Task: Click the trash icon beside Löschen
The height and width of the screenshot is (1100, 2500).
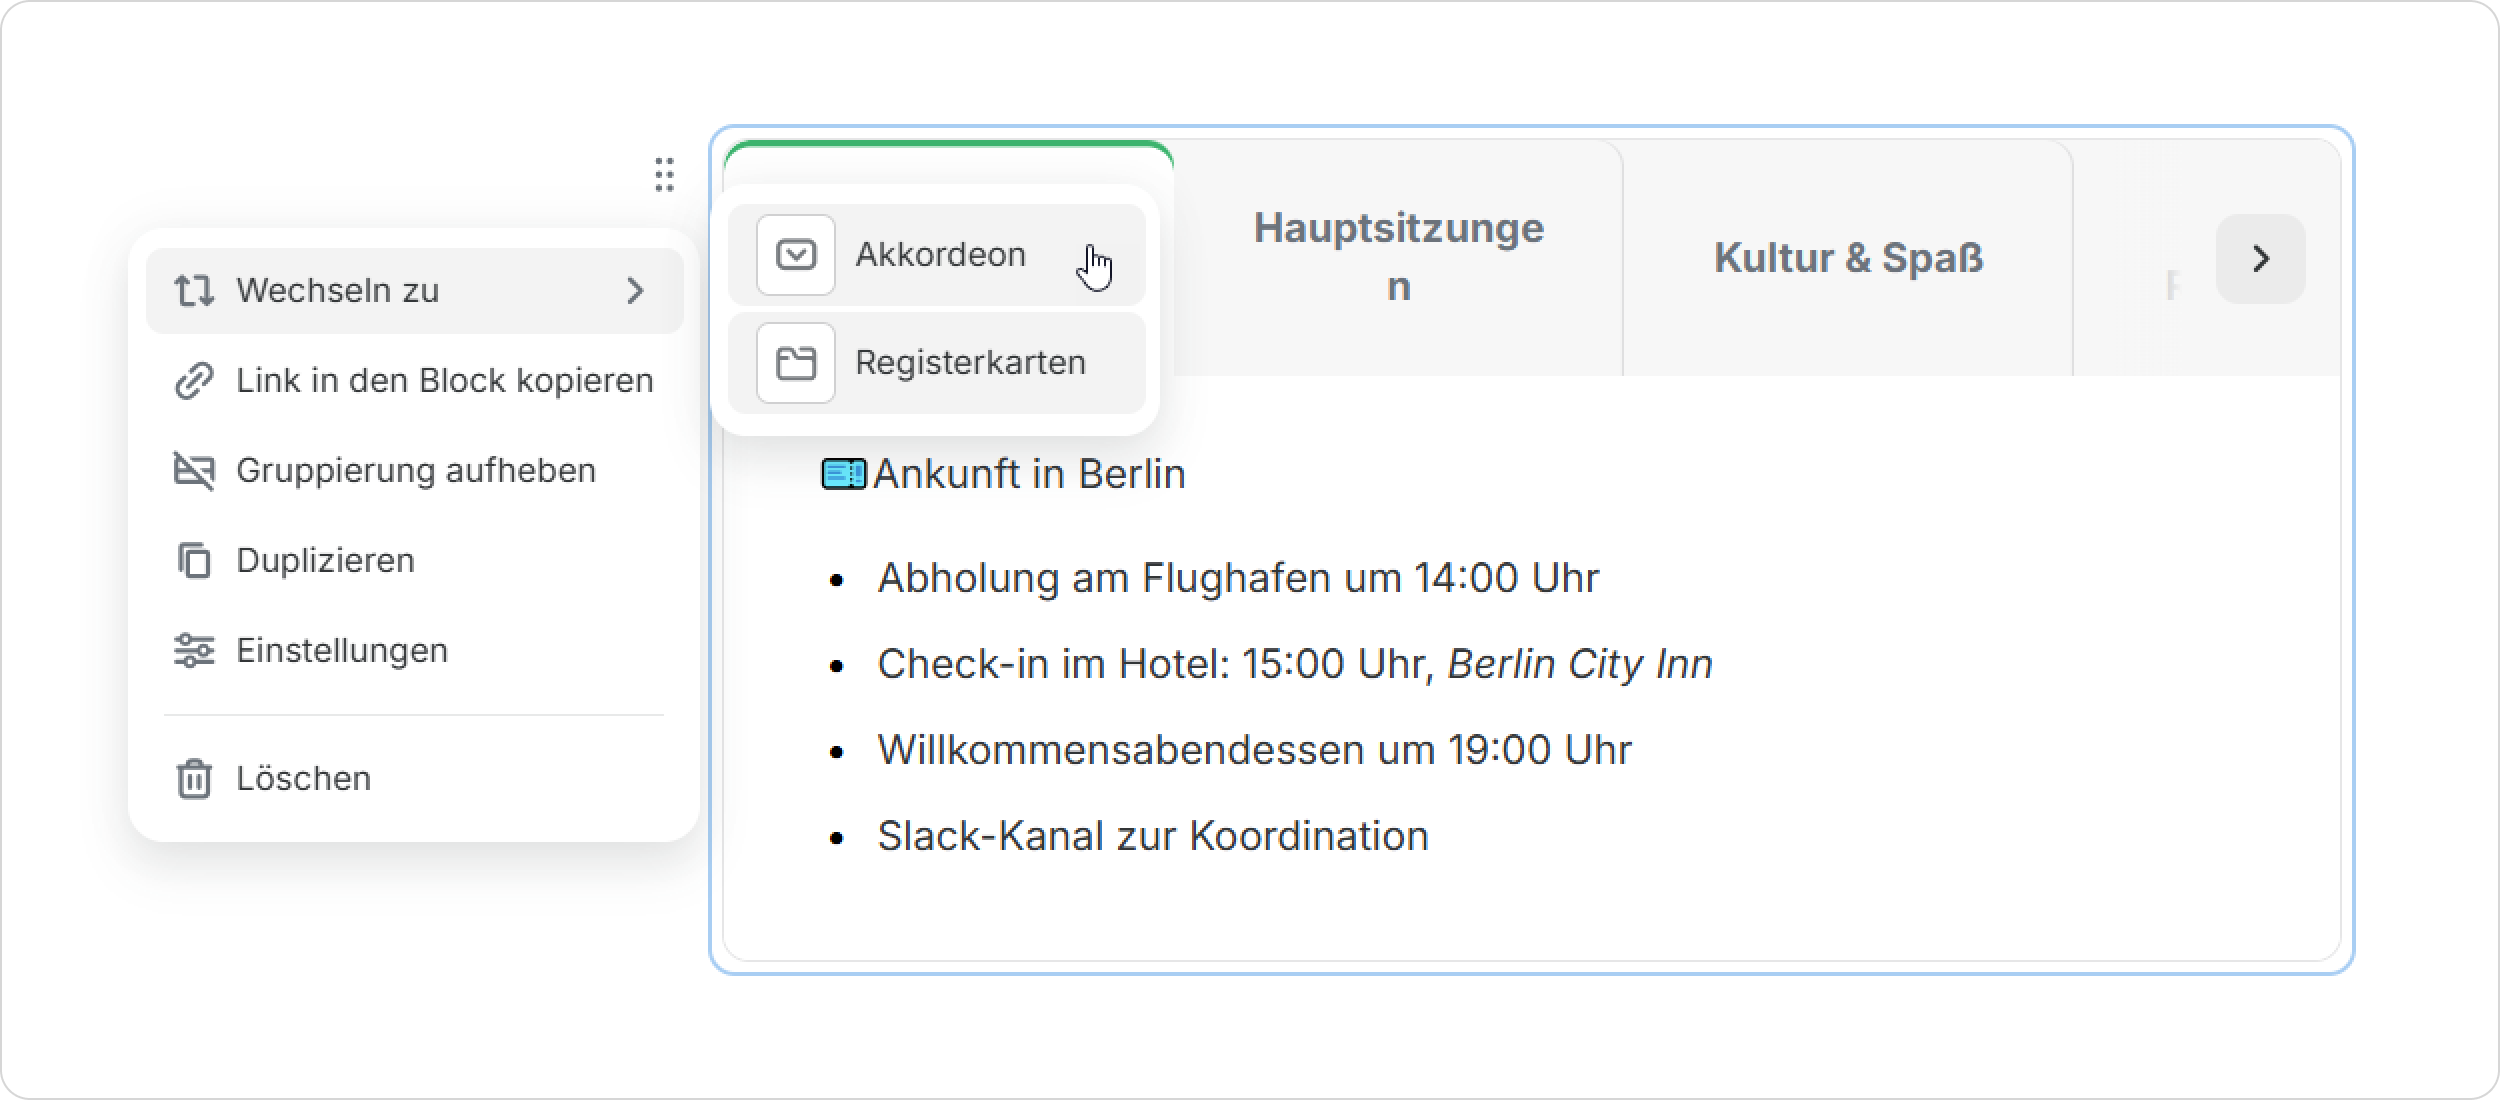Action: pos(194,779)
